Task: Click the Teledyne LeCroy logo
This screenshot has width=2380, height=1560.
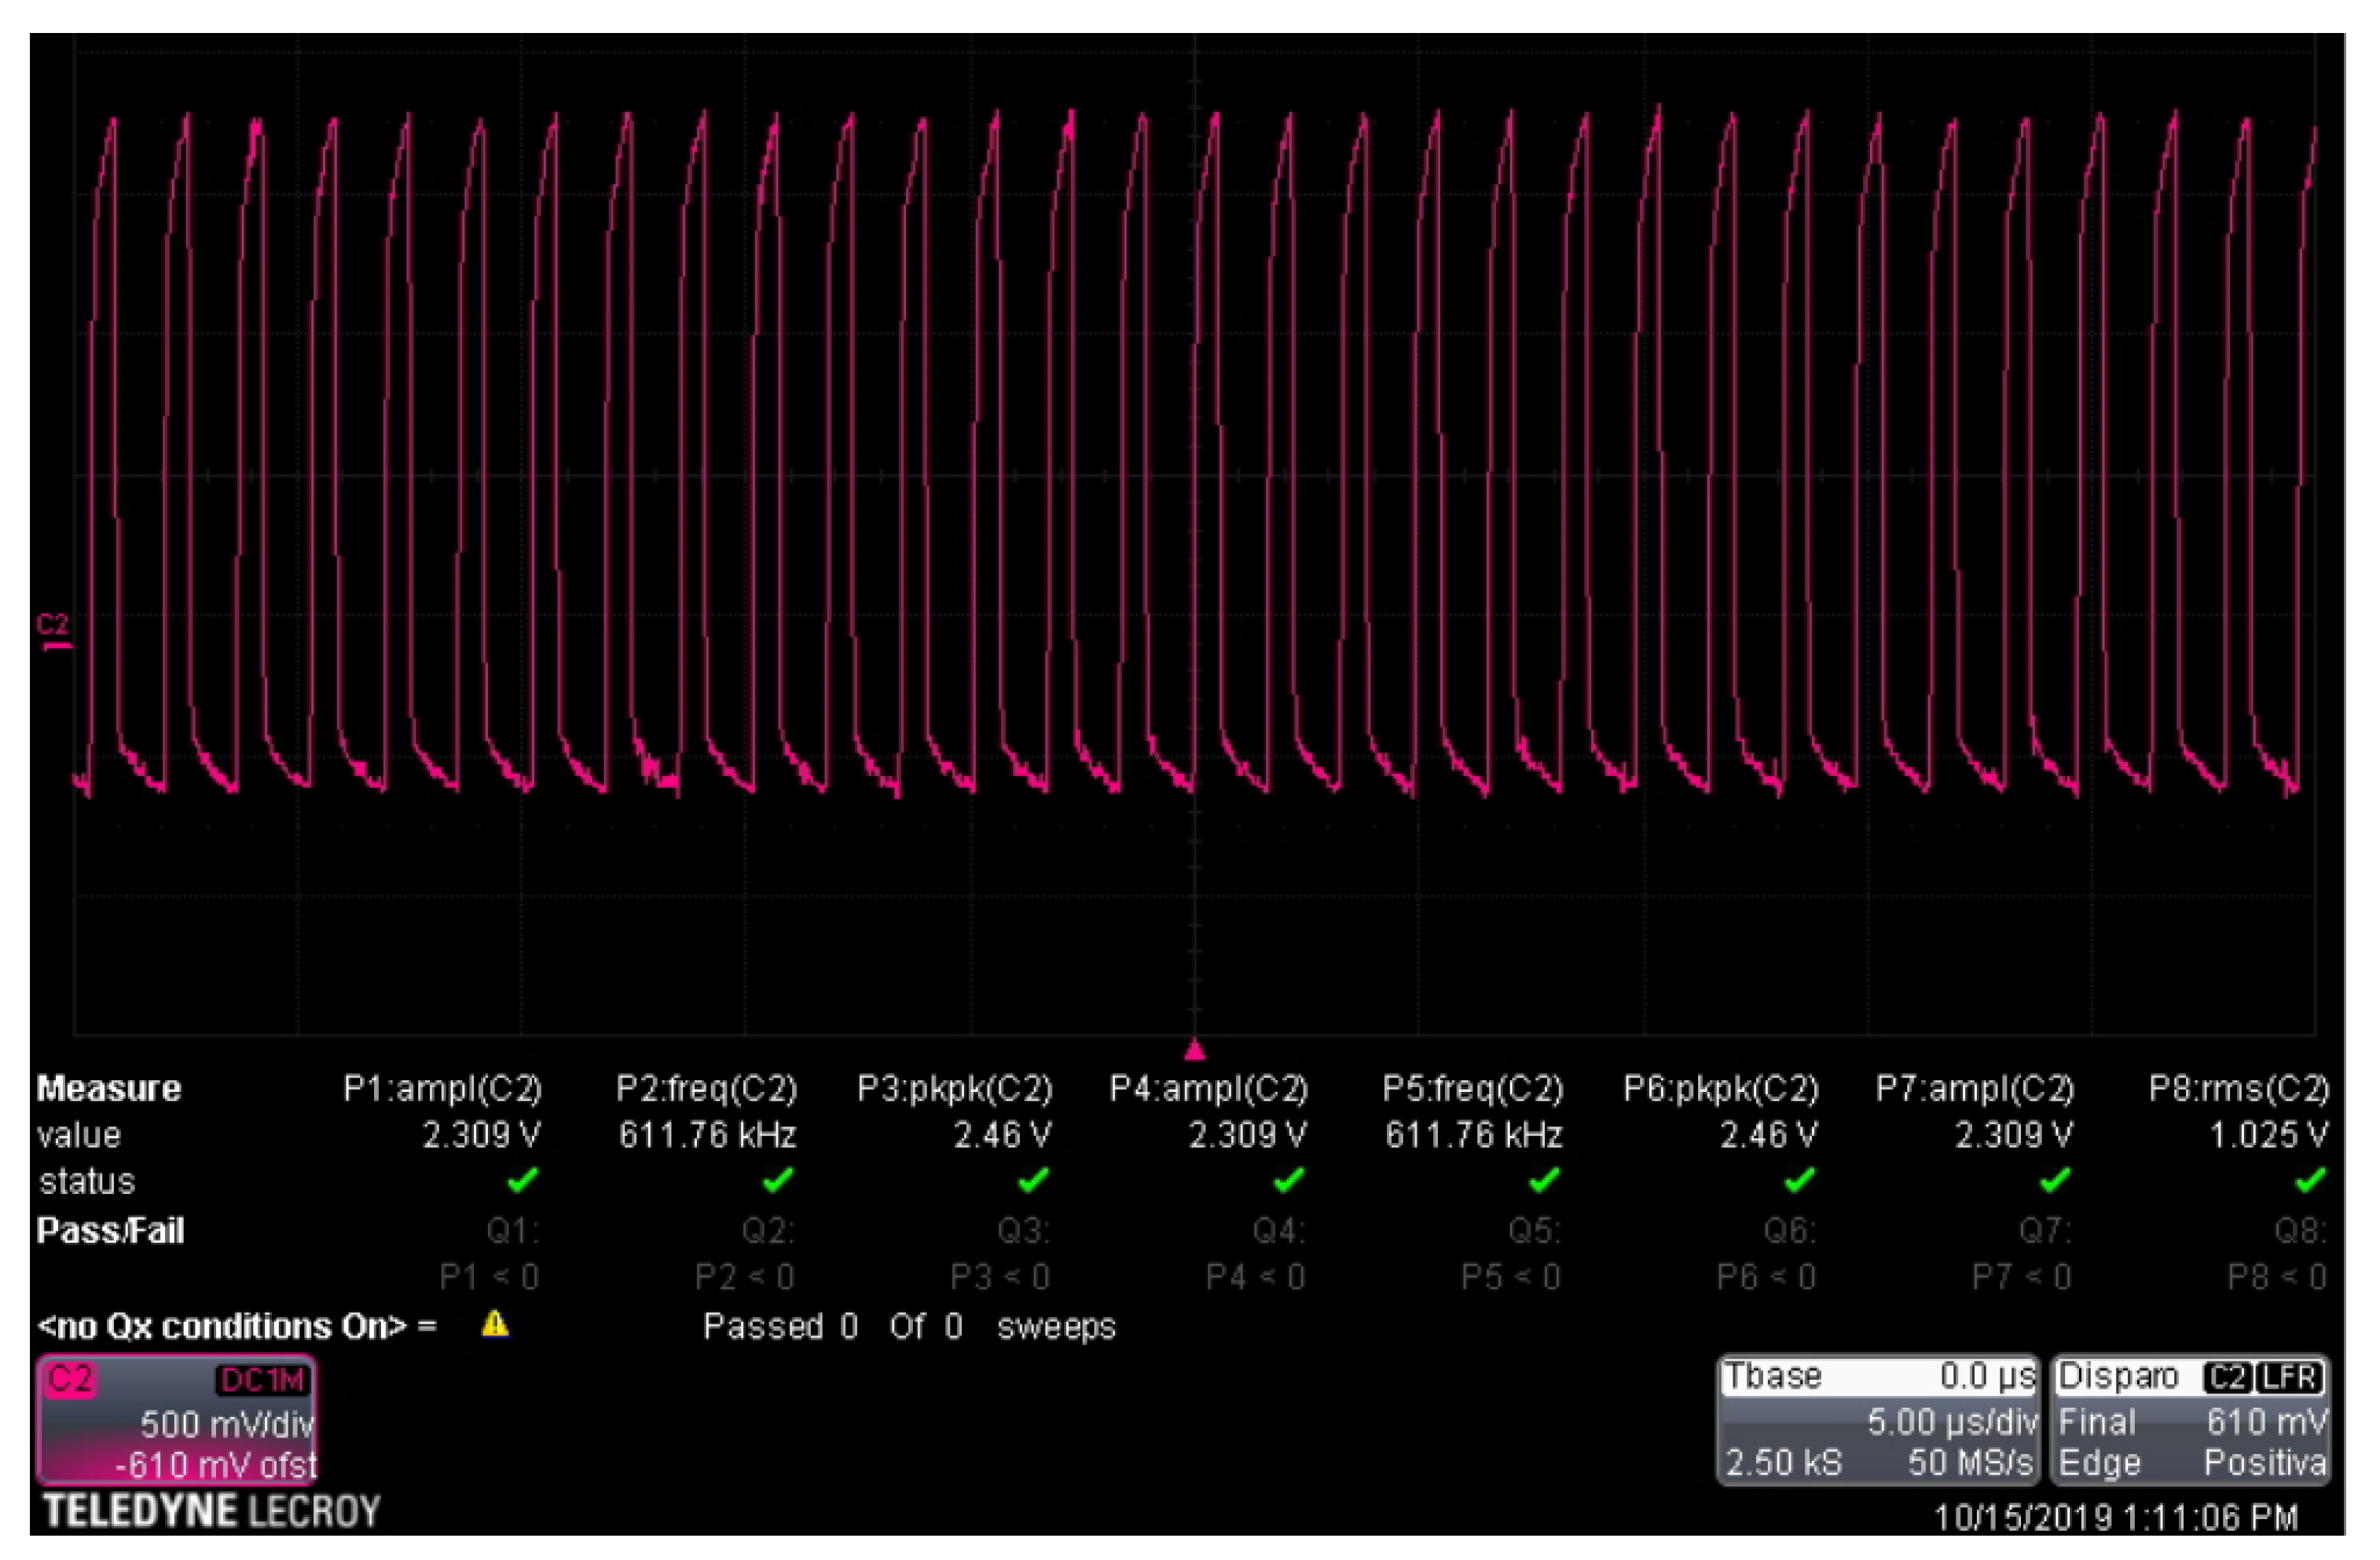Action: pyautogui.click(x=215, y=1512)
